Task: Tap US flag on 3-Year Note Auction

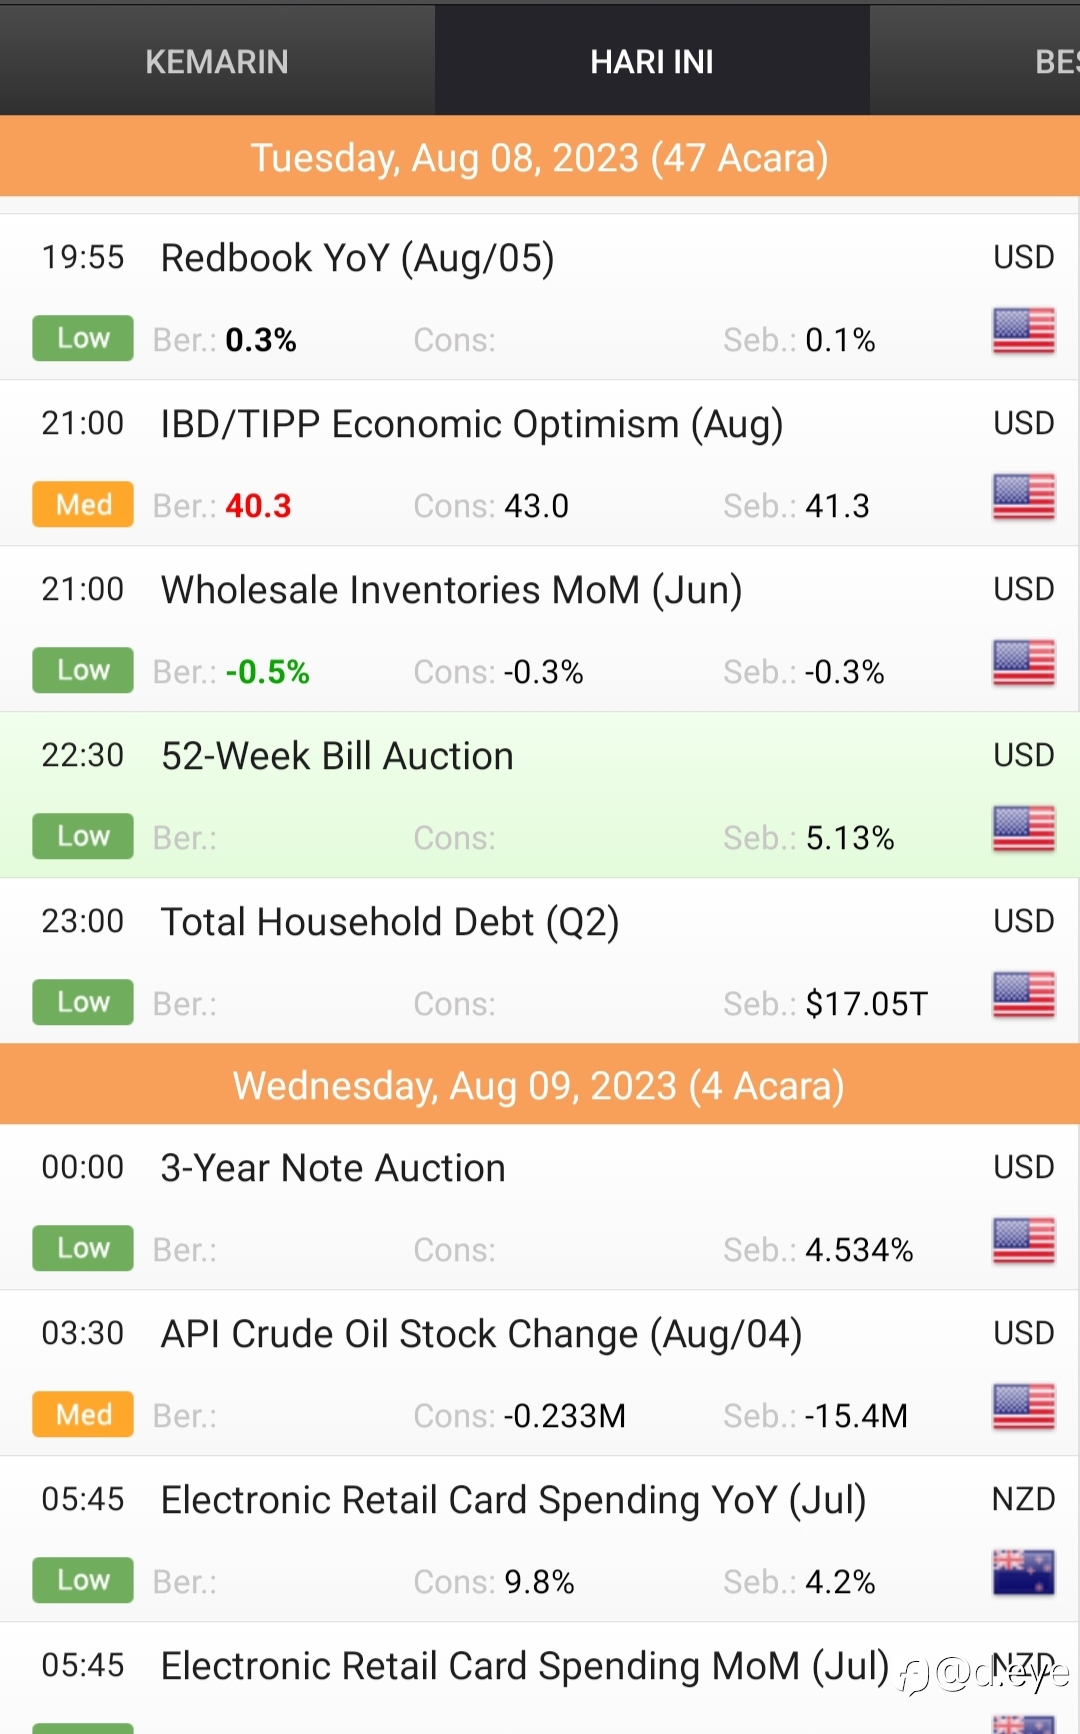Action: pyautogui.click(x=1024, y=1241)
